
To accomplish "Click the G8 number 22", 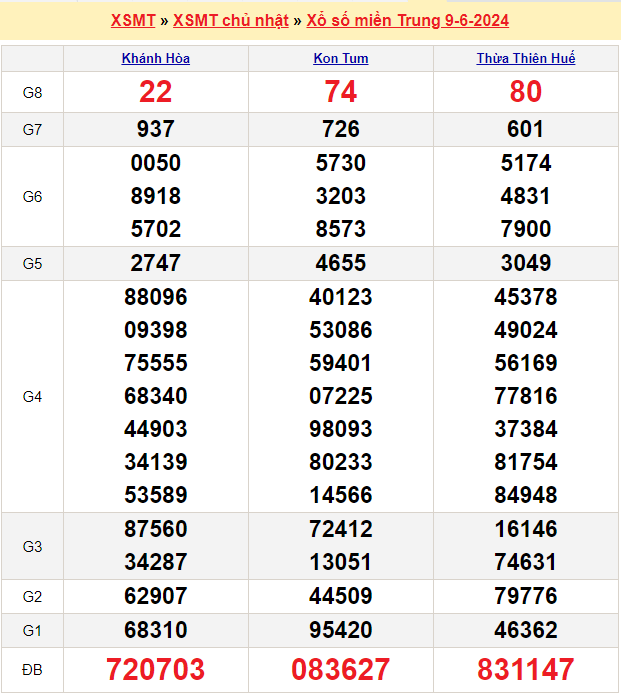I will (x=156, y=92).
